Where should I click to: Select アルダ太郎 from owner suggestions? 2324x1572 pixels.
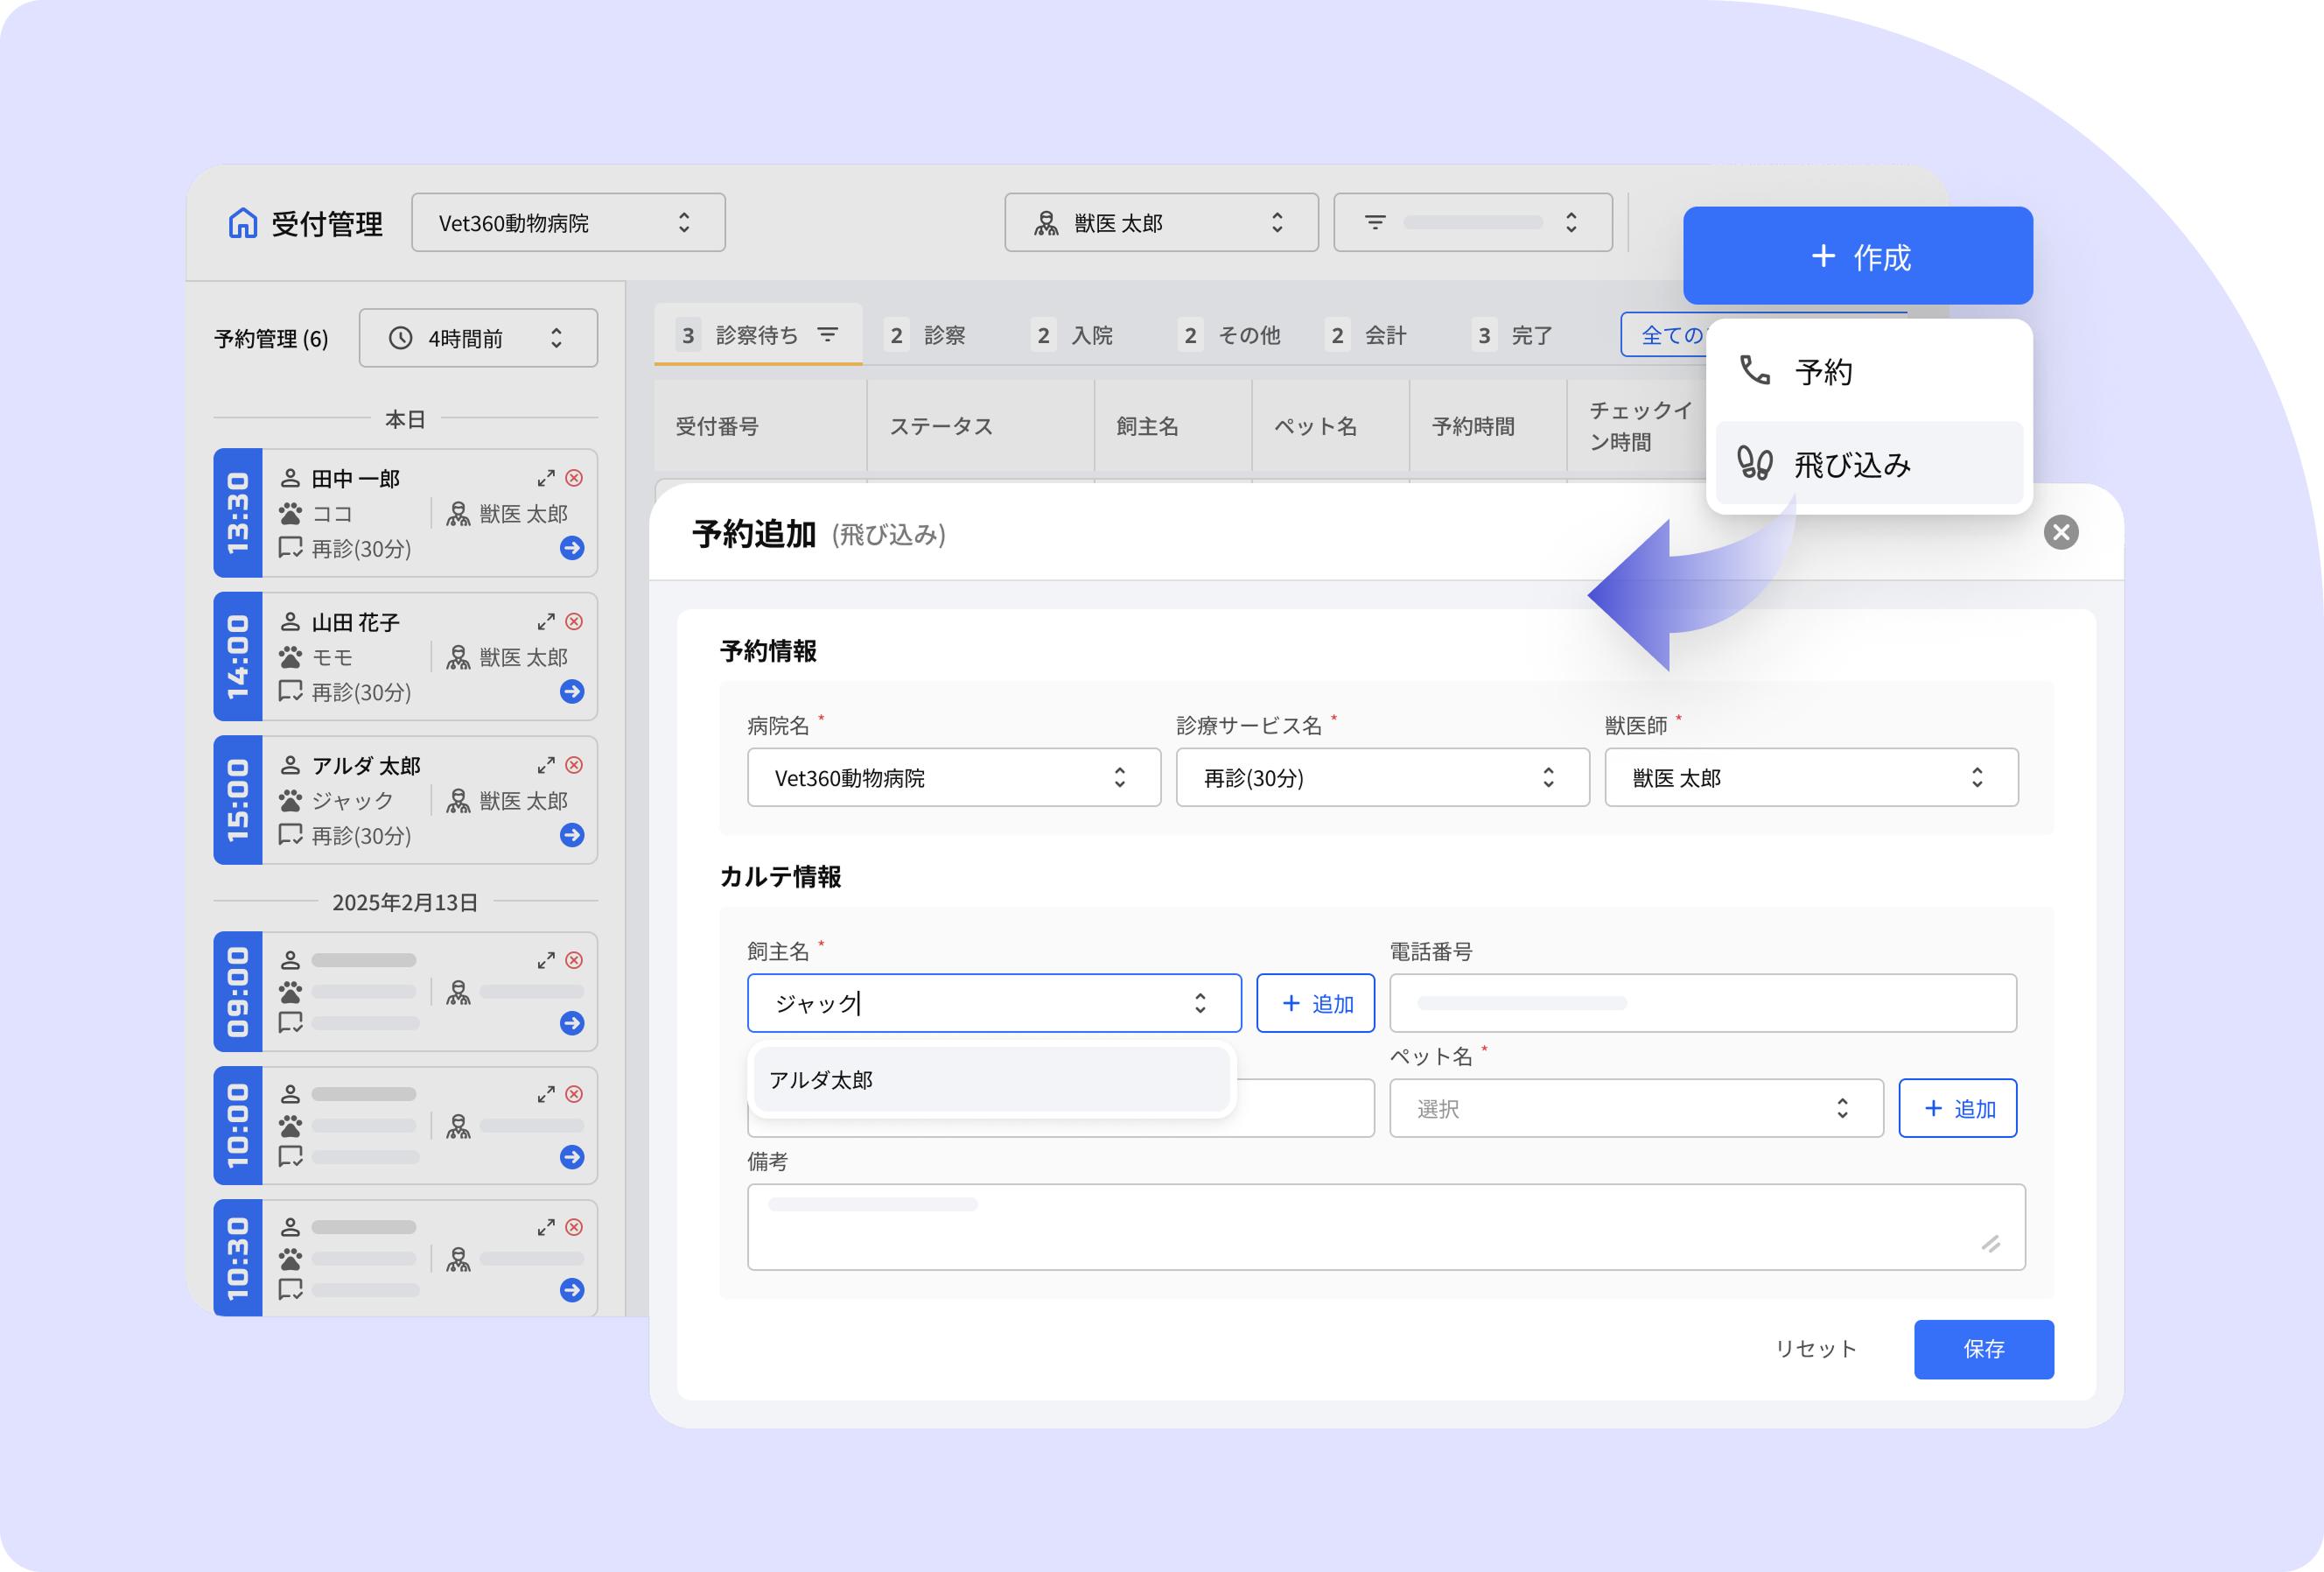click(x=991, y=1080)
